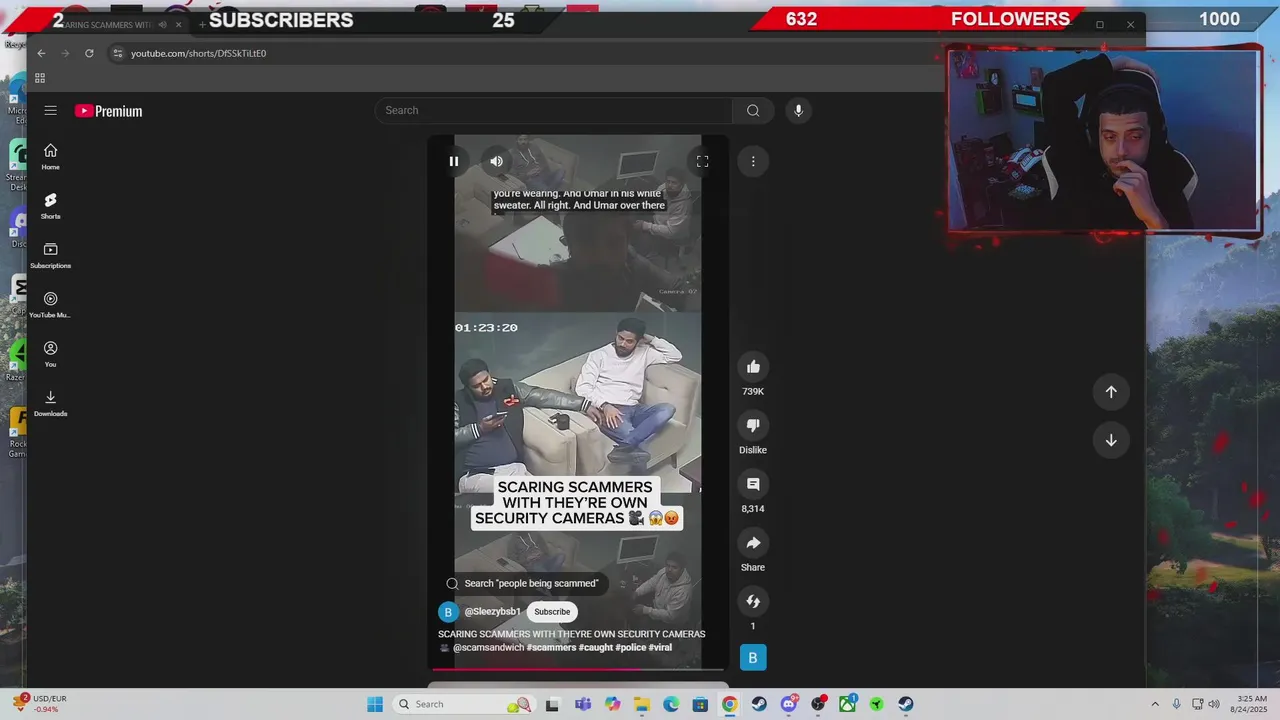Open the #police hashtag link
Viewport: 1280px width, 720px height.
pyautogui.click(x=631, y=648)
